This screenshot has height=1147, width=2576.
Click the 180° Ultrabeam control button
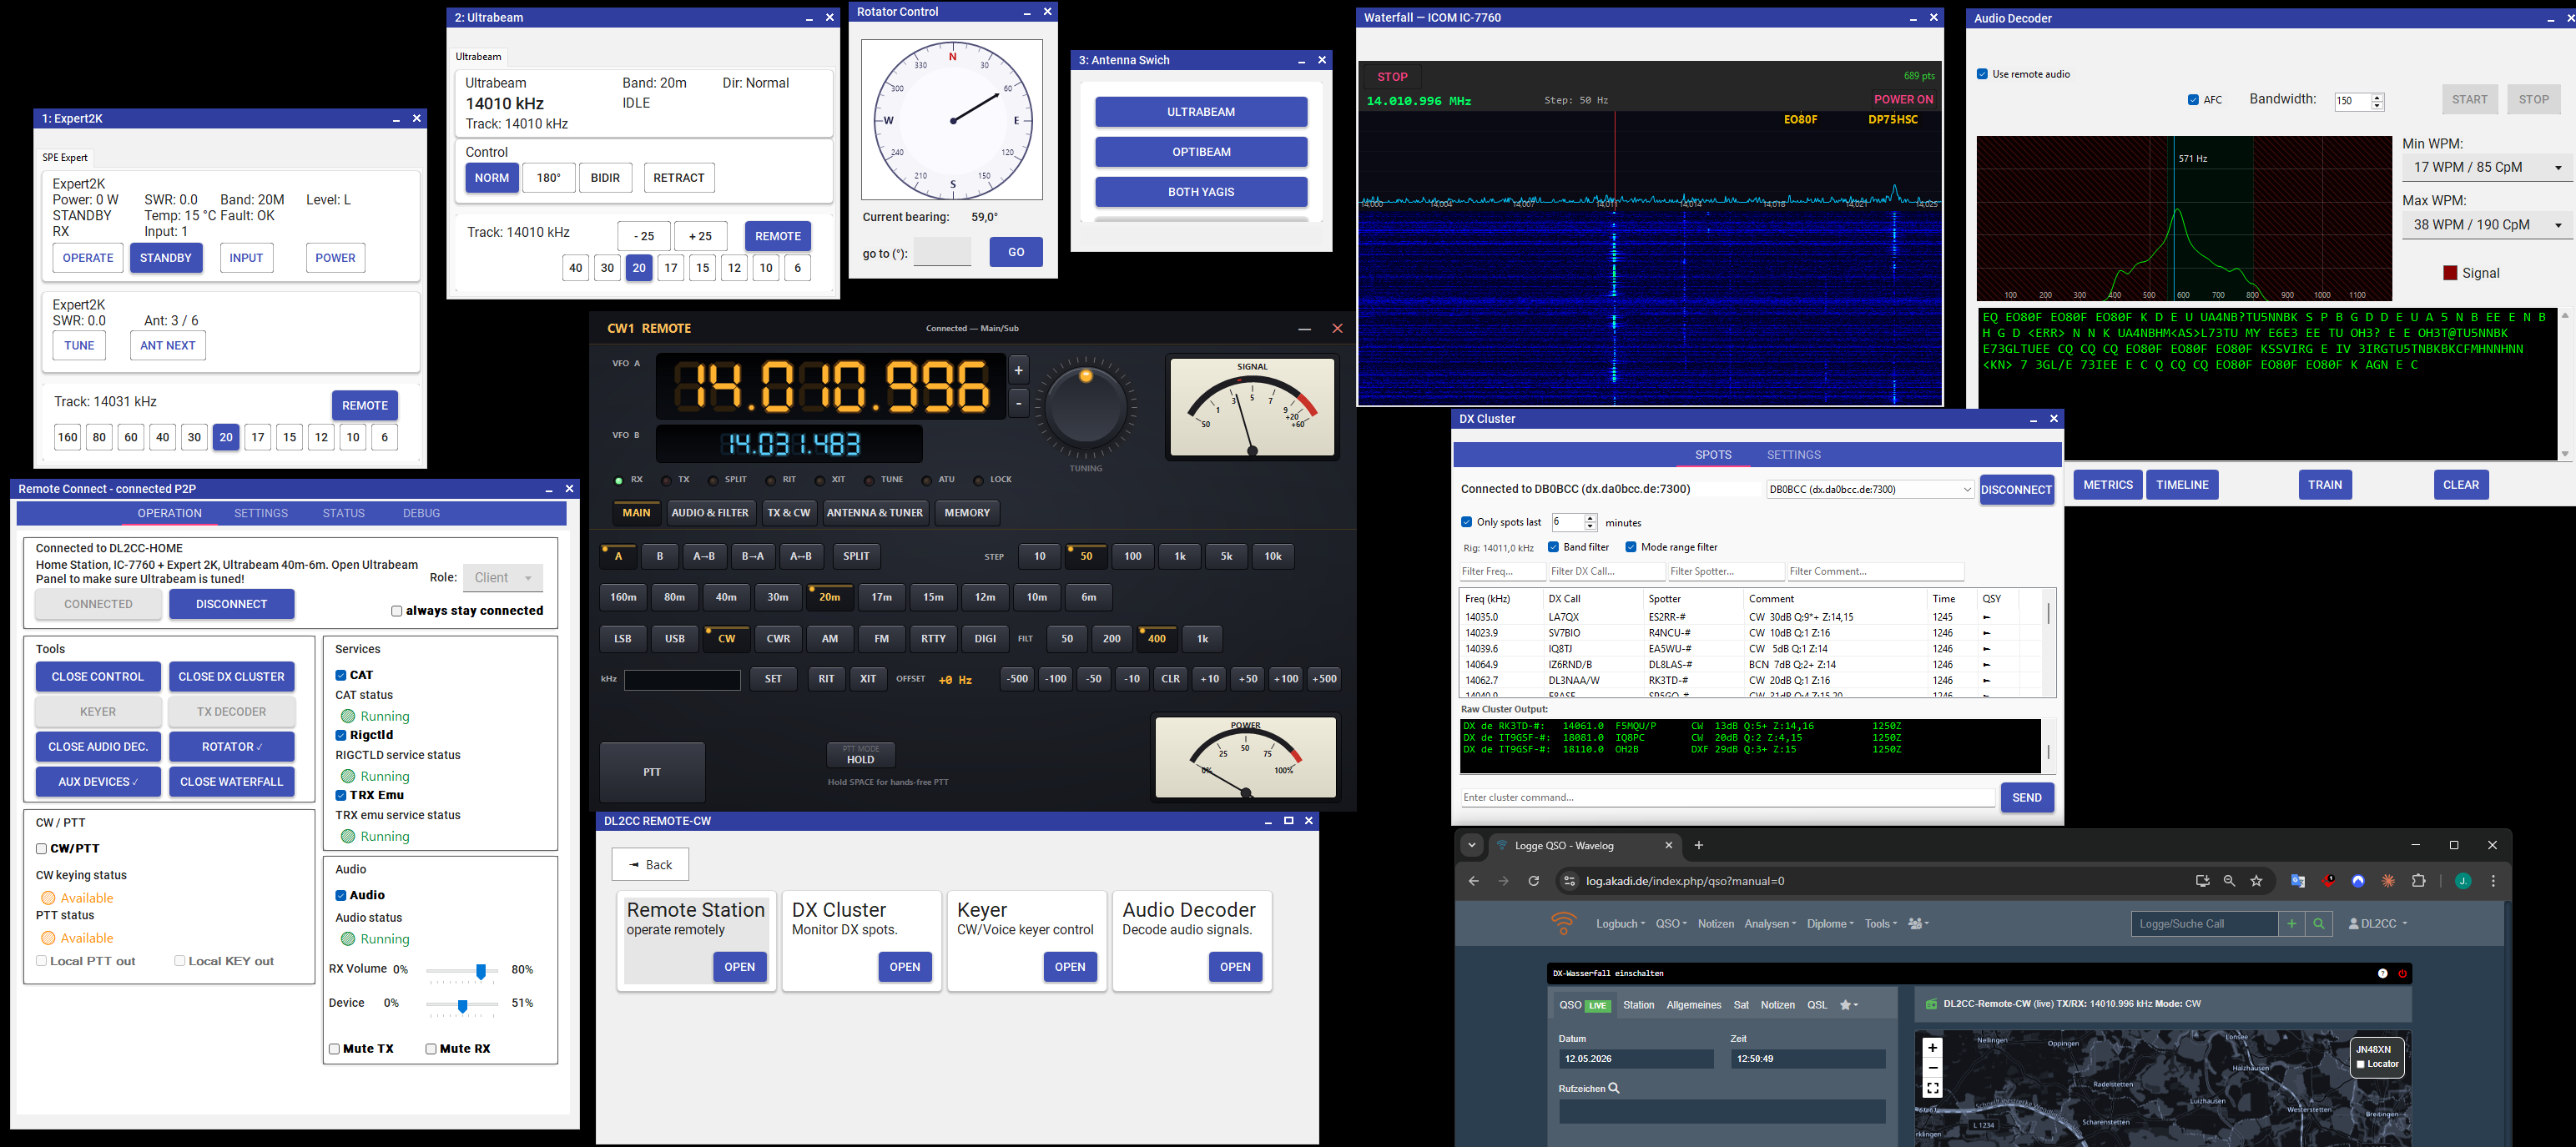click(549, 178)
